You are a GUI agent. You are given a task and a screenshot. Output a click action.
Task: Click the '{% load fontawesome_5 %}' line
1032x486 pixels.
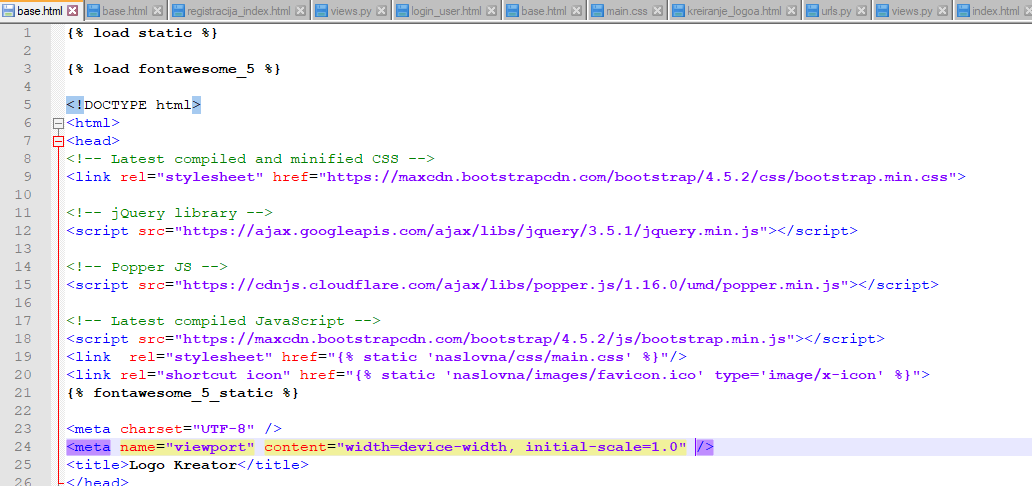click(174, 68)
